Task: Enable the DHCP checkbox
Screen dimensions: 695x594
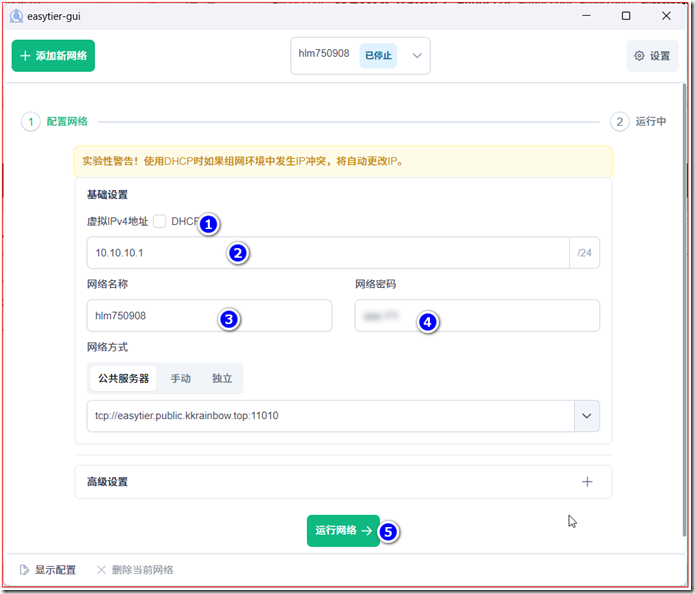Action: 160,221
